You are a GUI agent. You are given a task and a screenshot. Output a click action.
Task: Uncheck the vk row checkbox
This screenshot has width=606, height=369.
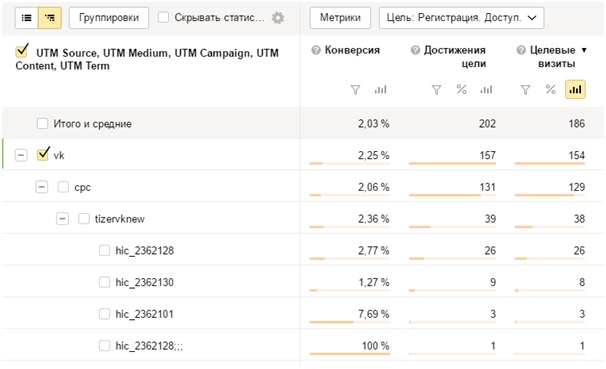pyautogui.click(x=43, y=155)
